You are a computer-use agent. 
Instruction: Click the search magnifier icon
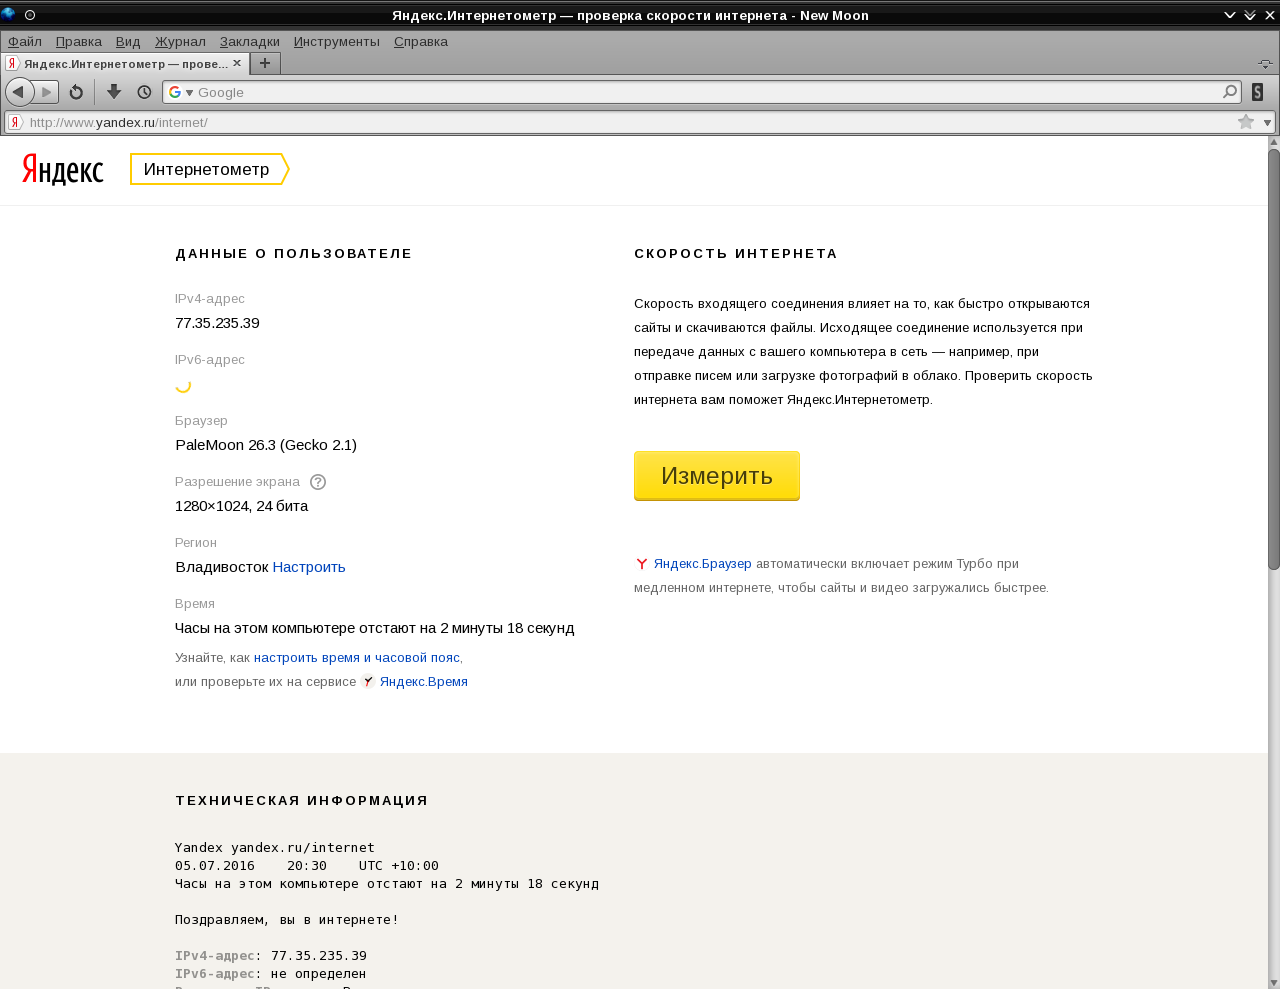pyautogui.click(x=1230, y=92)
